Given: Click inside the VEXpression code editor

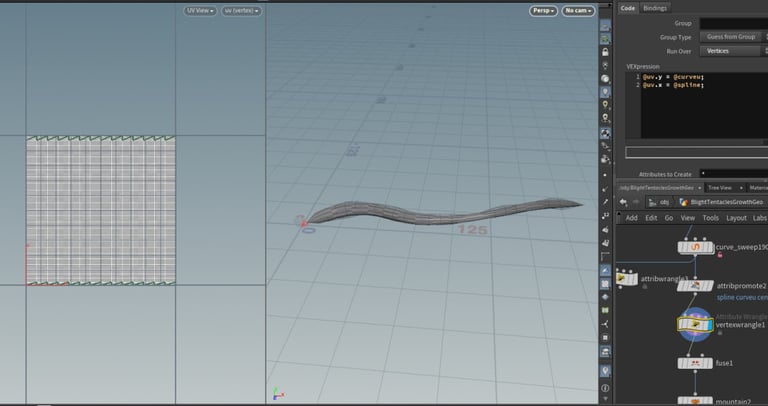Looking at the screenshot, I should point(704,105).
